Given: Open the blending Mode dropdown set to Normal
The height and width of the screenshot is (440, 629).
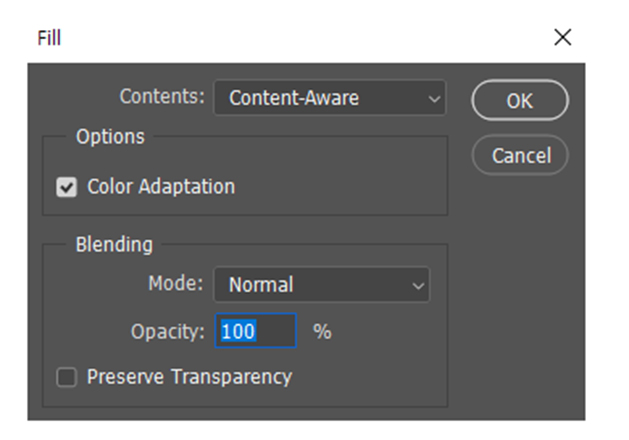Looking at the screenshot, I should 321,285.
